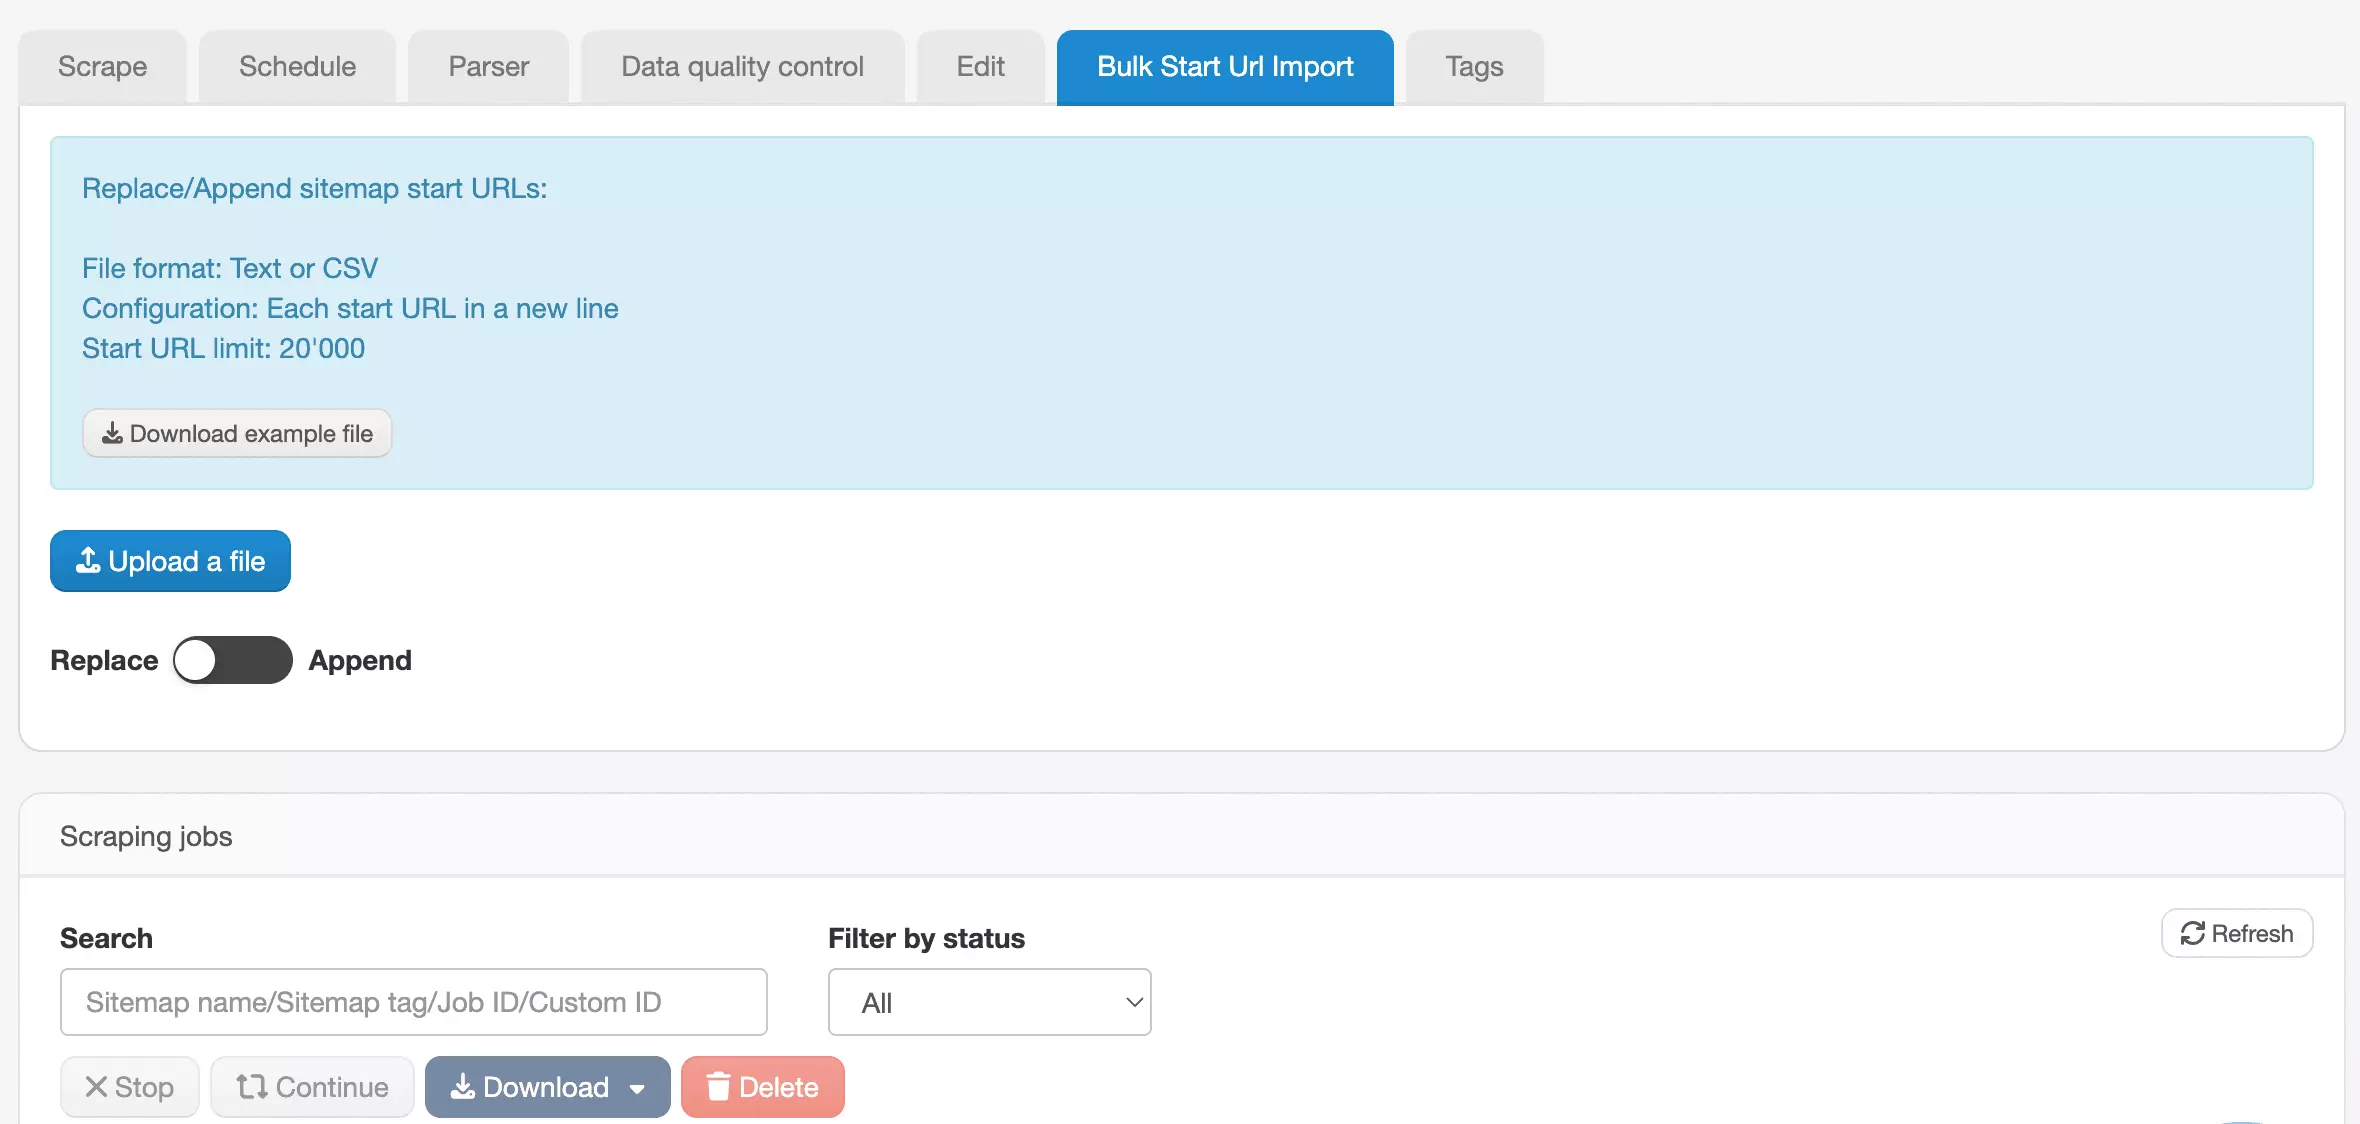
Task: Select the Edit tab
Action: 980,67
